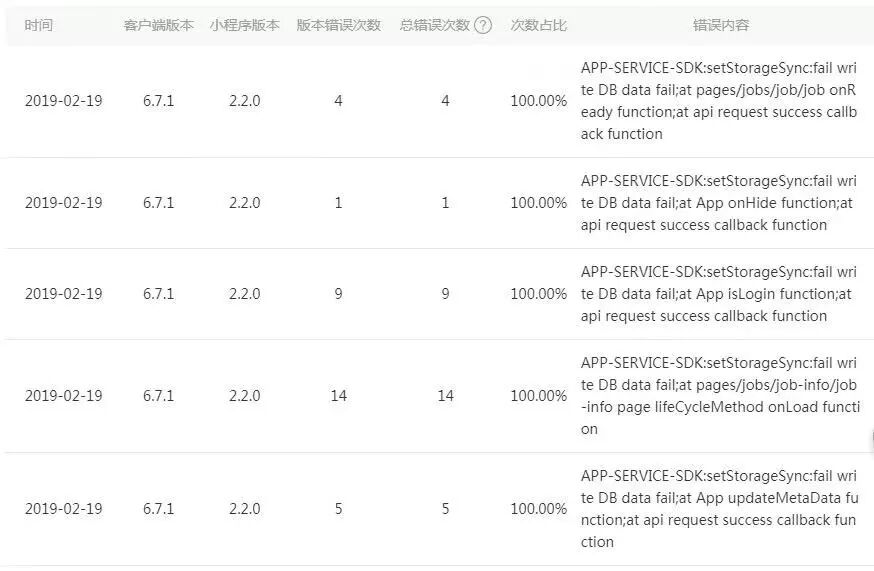Click total error count 5
This screenshot has width=874, height=571.
pos(445,509)
